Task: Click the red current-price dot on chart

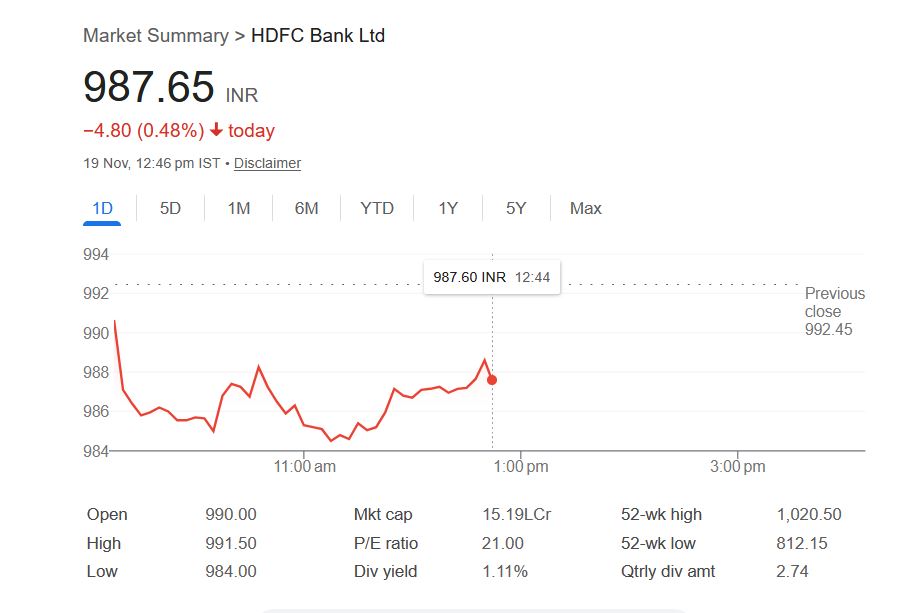Action: click(491, 380)
